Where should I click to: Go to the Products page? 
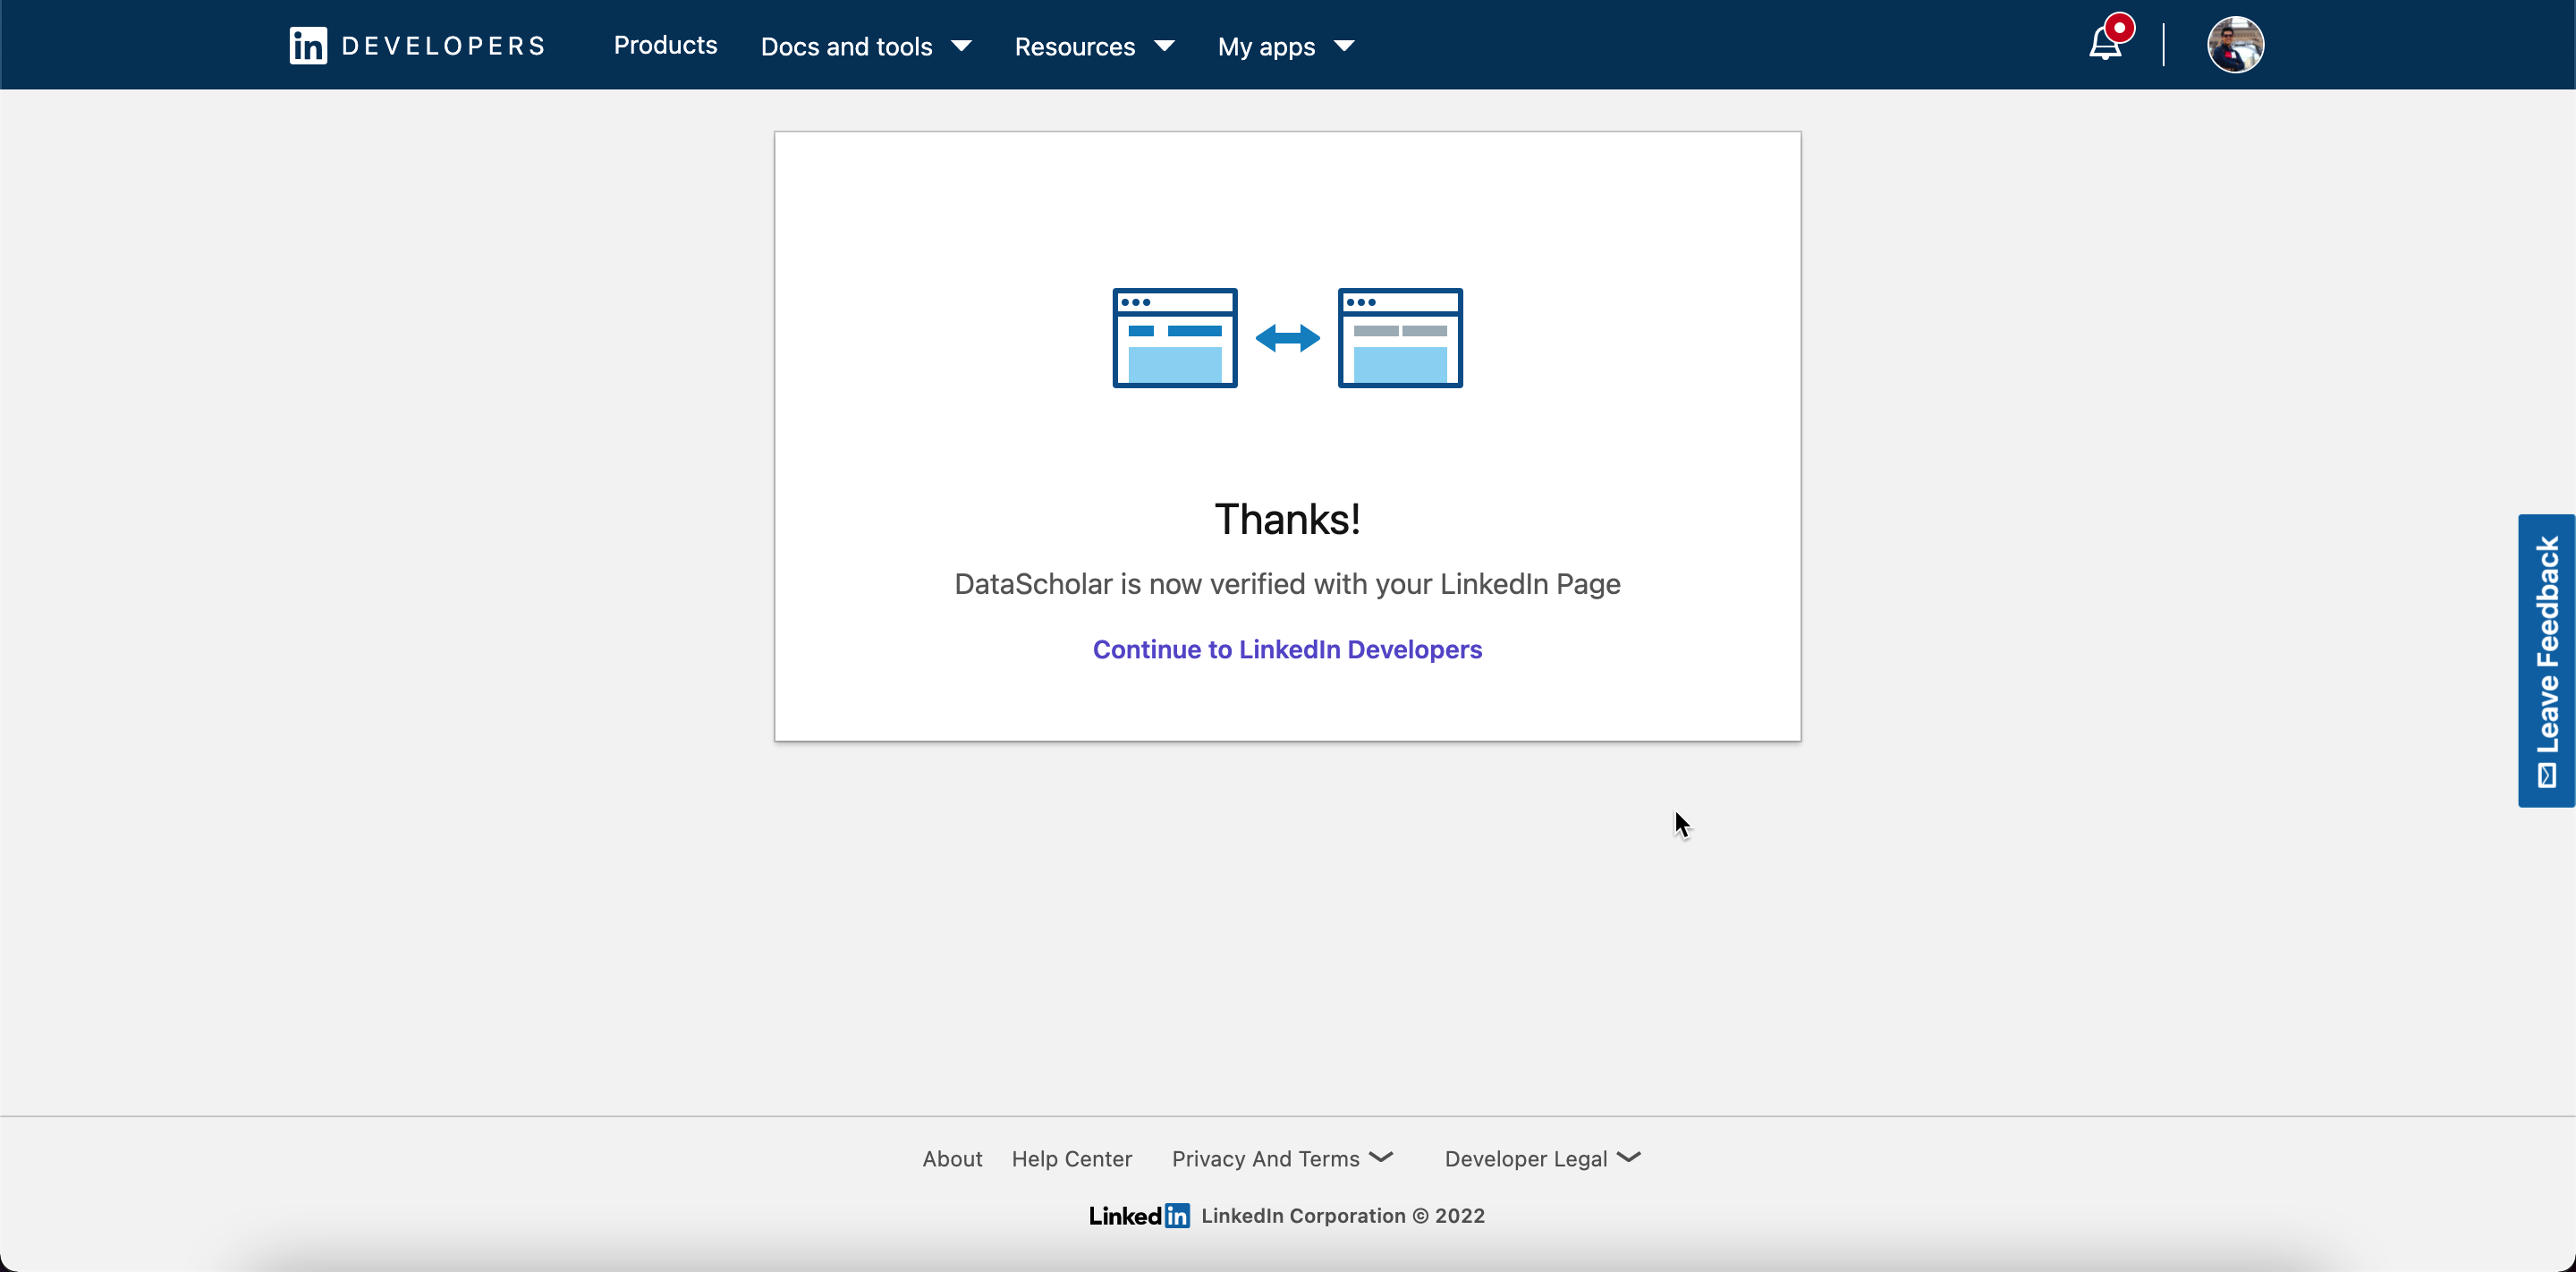coord(665,45)
